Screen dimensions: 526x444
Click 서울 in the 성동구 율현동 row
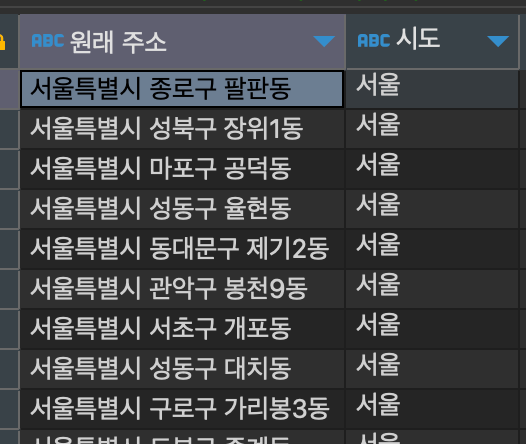click(x=378, y=205)
